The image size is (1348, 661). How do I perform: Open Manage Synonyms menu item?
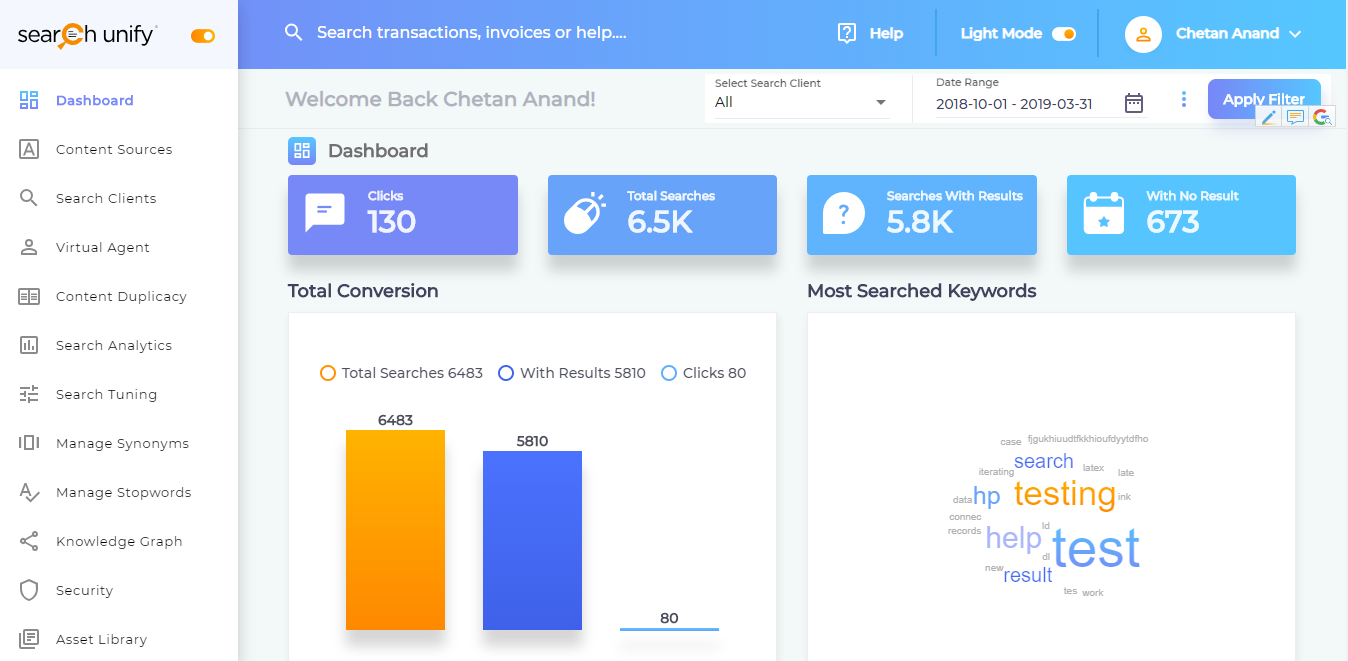click(122, 443)
